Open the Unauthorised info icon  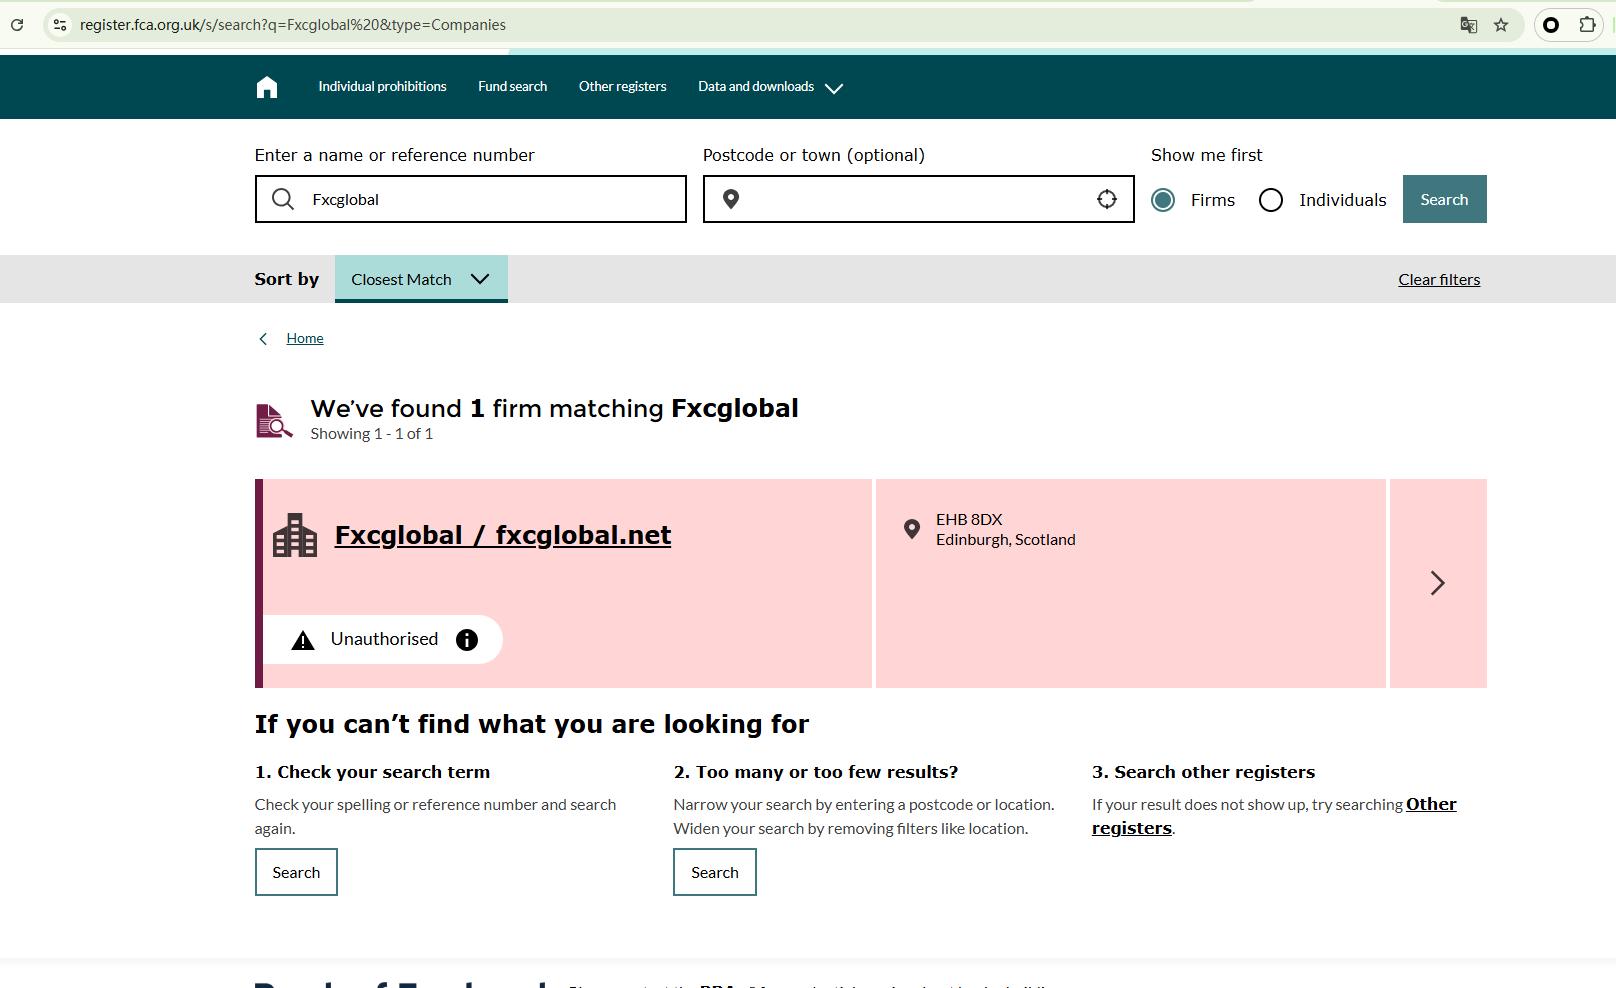click(x=467, y=640)
